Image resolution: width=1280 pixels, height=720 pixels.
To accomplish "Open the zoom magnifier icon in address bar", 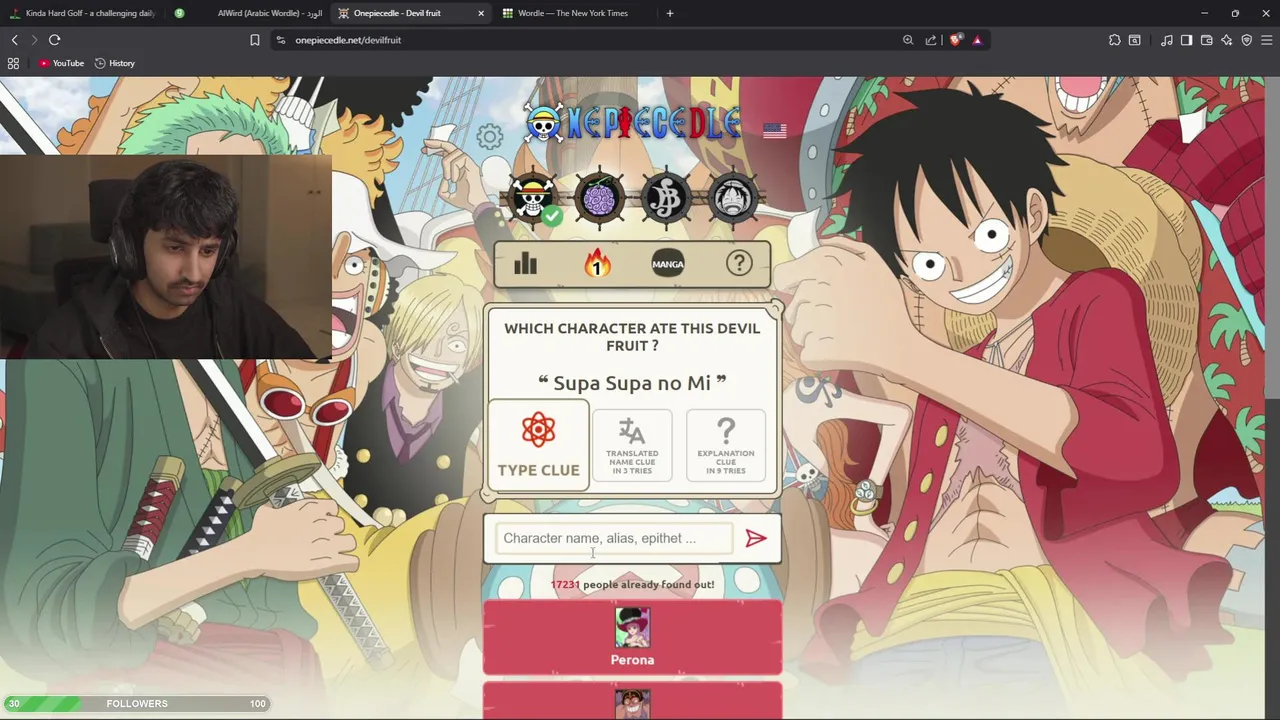I will (x=908, y=40).
